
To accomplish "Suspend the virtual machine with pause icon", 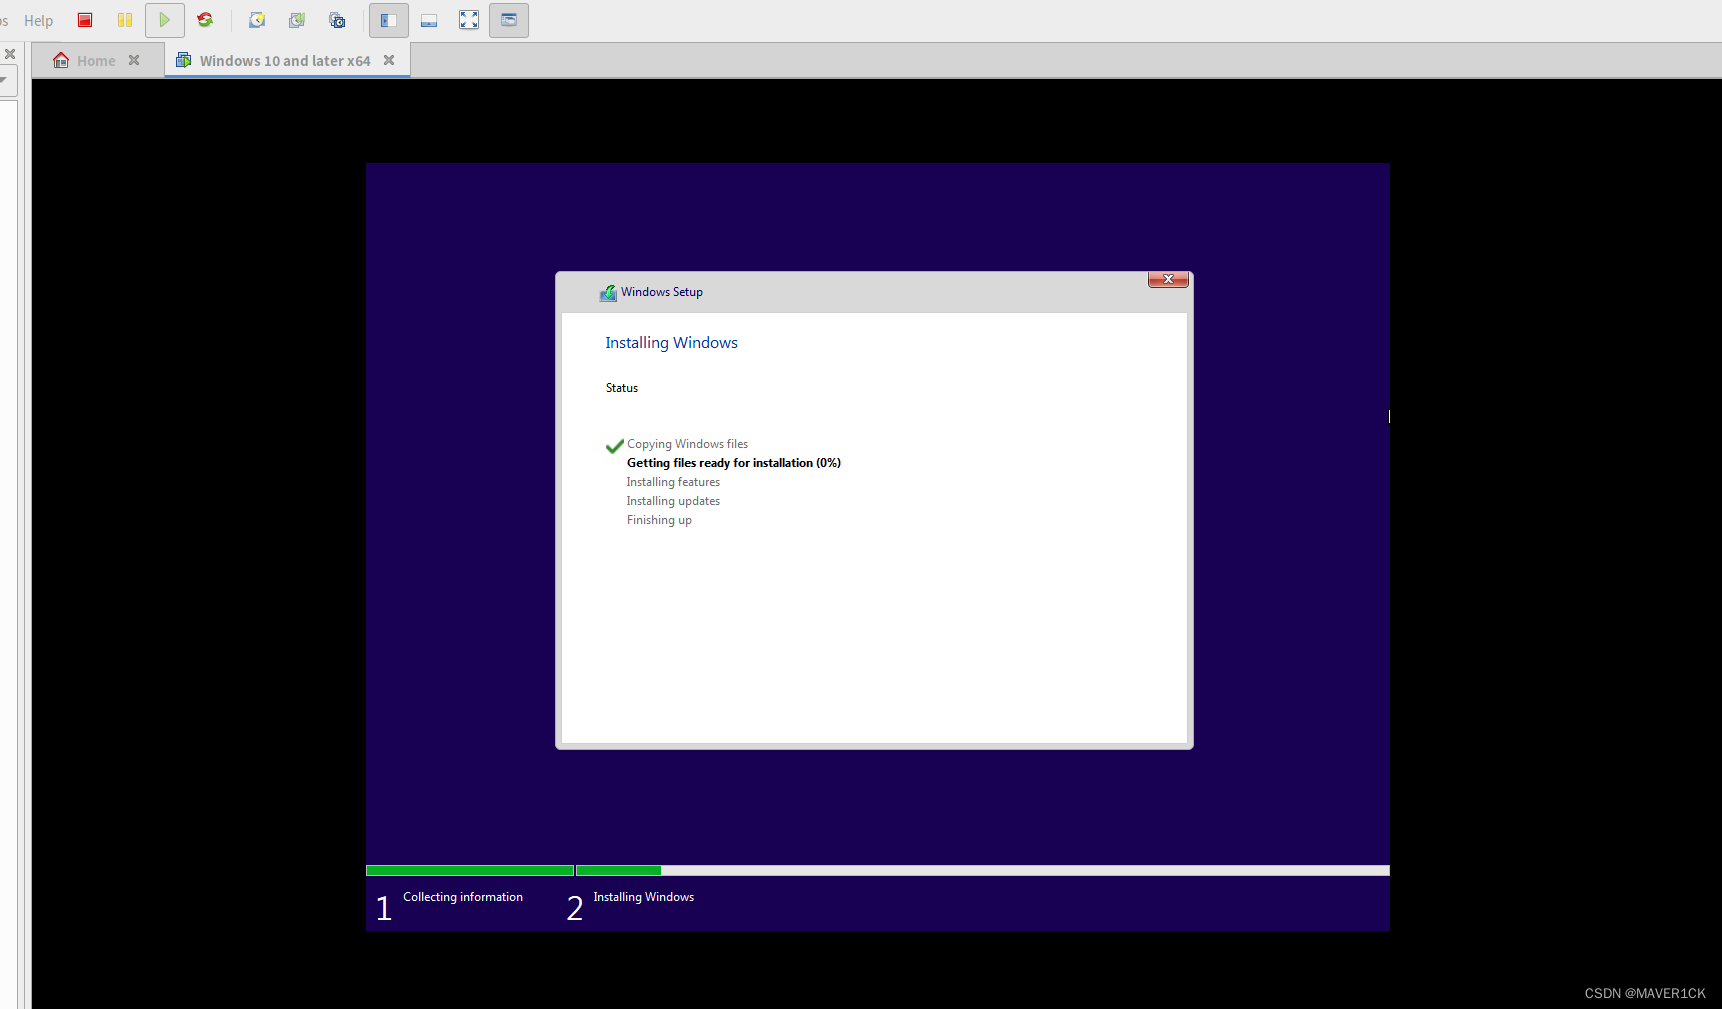I will (x=125, y=20).
